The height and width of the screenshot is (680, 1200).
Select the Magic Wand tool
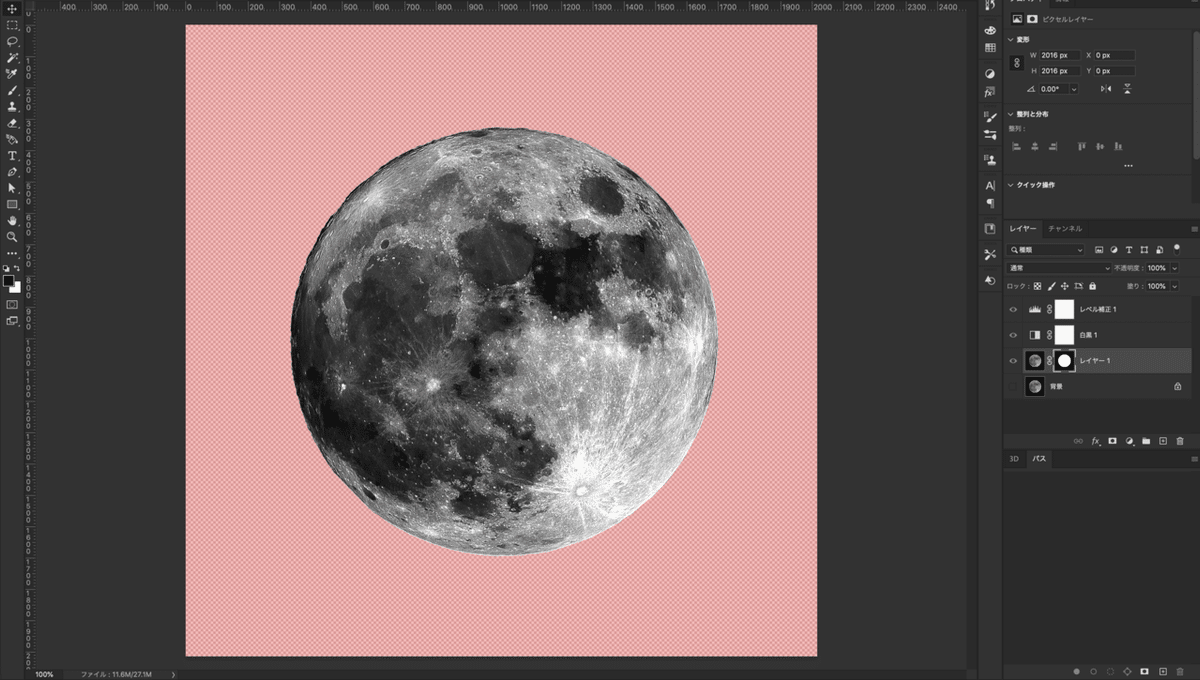12,58
